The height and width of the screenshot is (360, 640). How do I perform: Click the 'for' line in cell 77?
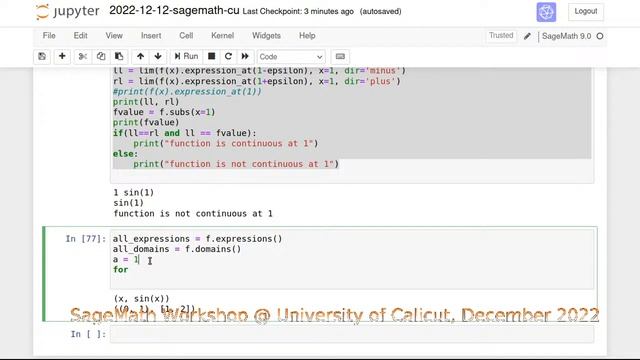pyautogui.click(x=120, y=270)
